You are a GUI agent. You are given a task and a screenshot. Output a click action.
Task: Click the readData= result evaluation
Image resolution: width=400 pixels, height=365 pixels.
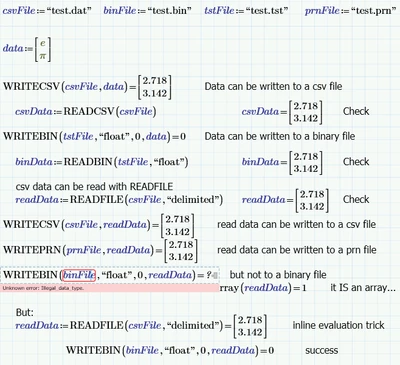point(285,200)
